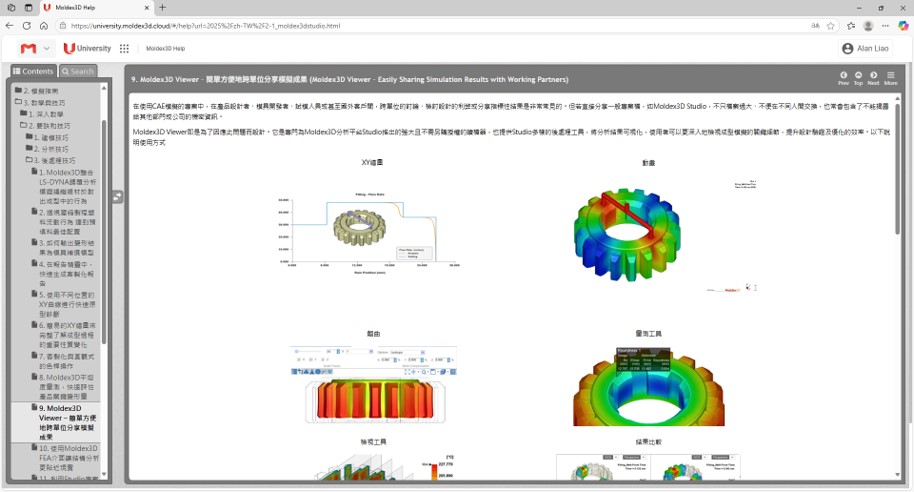The width and height of the screenshot is (914, 492).
Task: Go to the Next help topic
Action: pos(873,78)
